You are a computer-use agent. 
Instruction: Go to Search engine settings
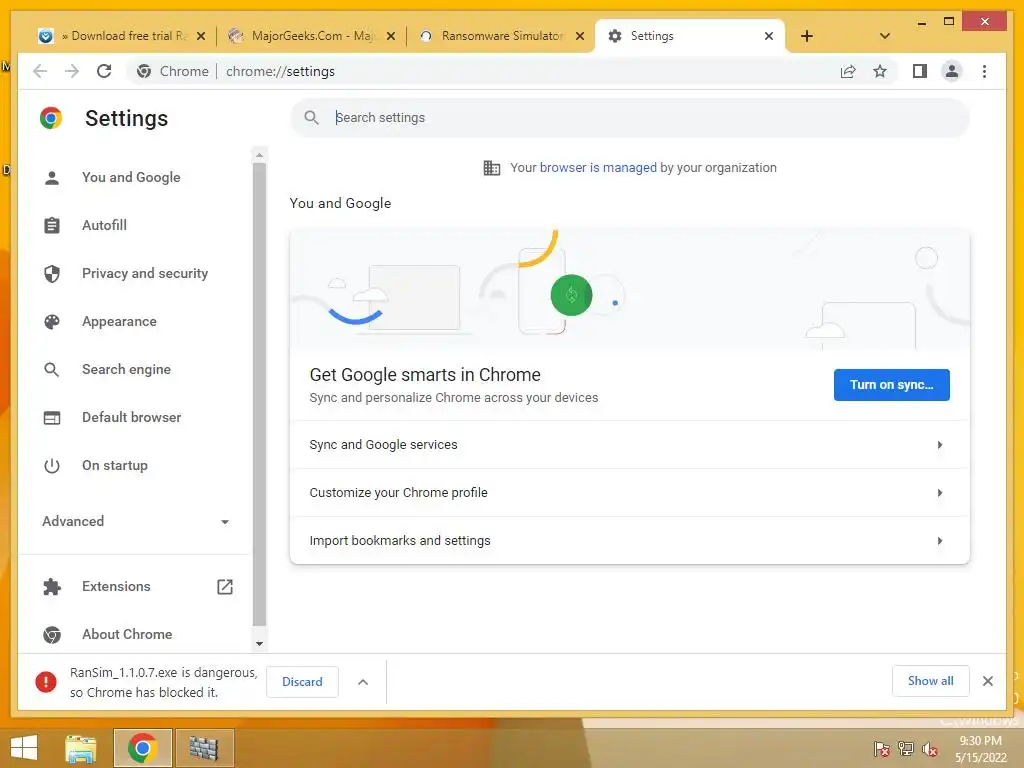[x=127, y=370]
